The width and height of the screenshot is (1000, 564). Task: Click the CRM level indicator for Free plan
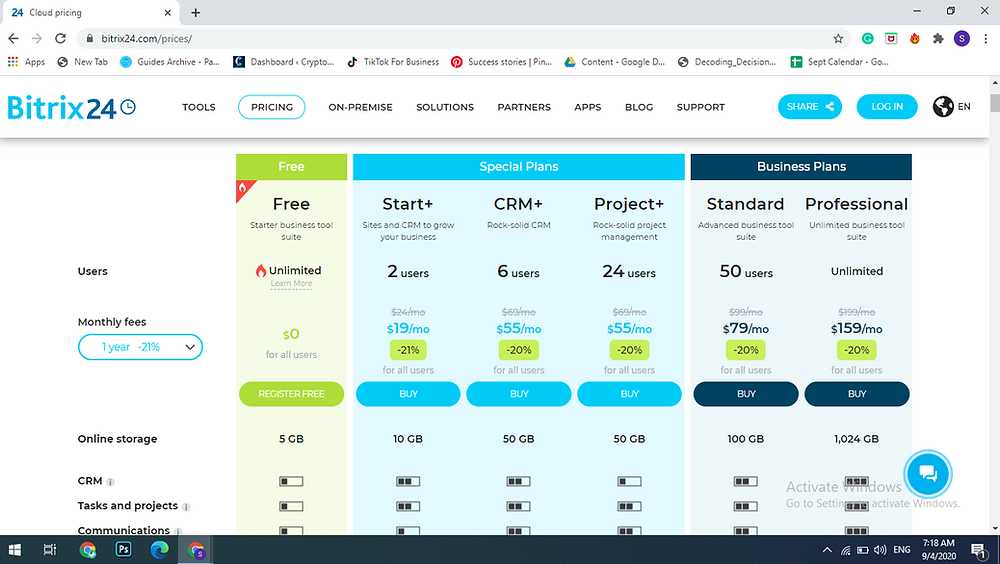point(291,481)
